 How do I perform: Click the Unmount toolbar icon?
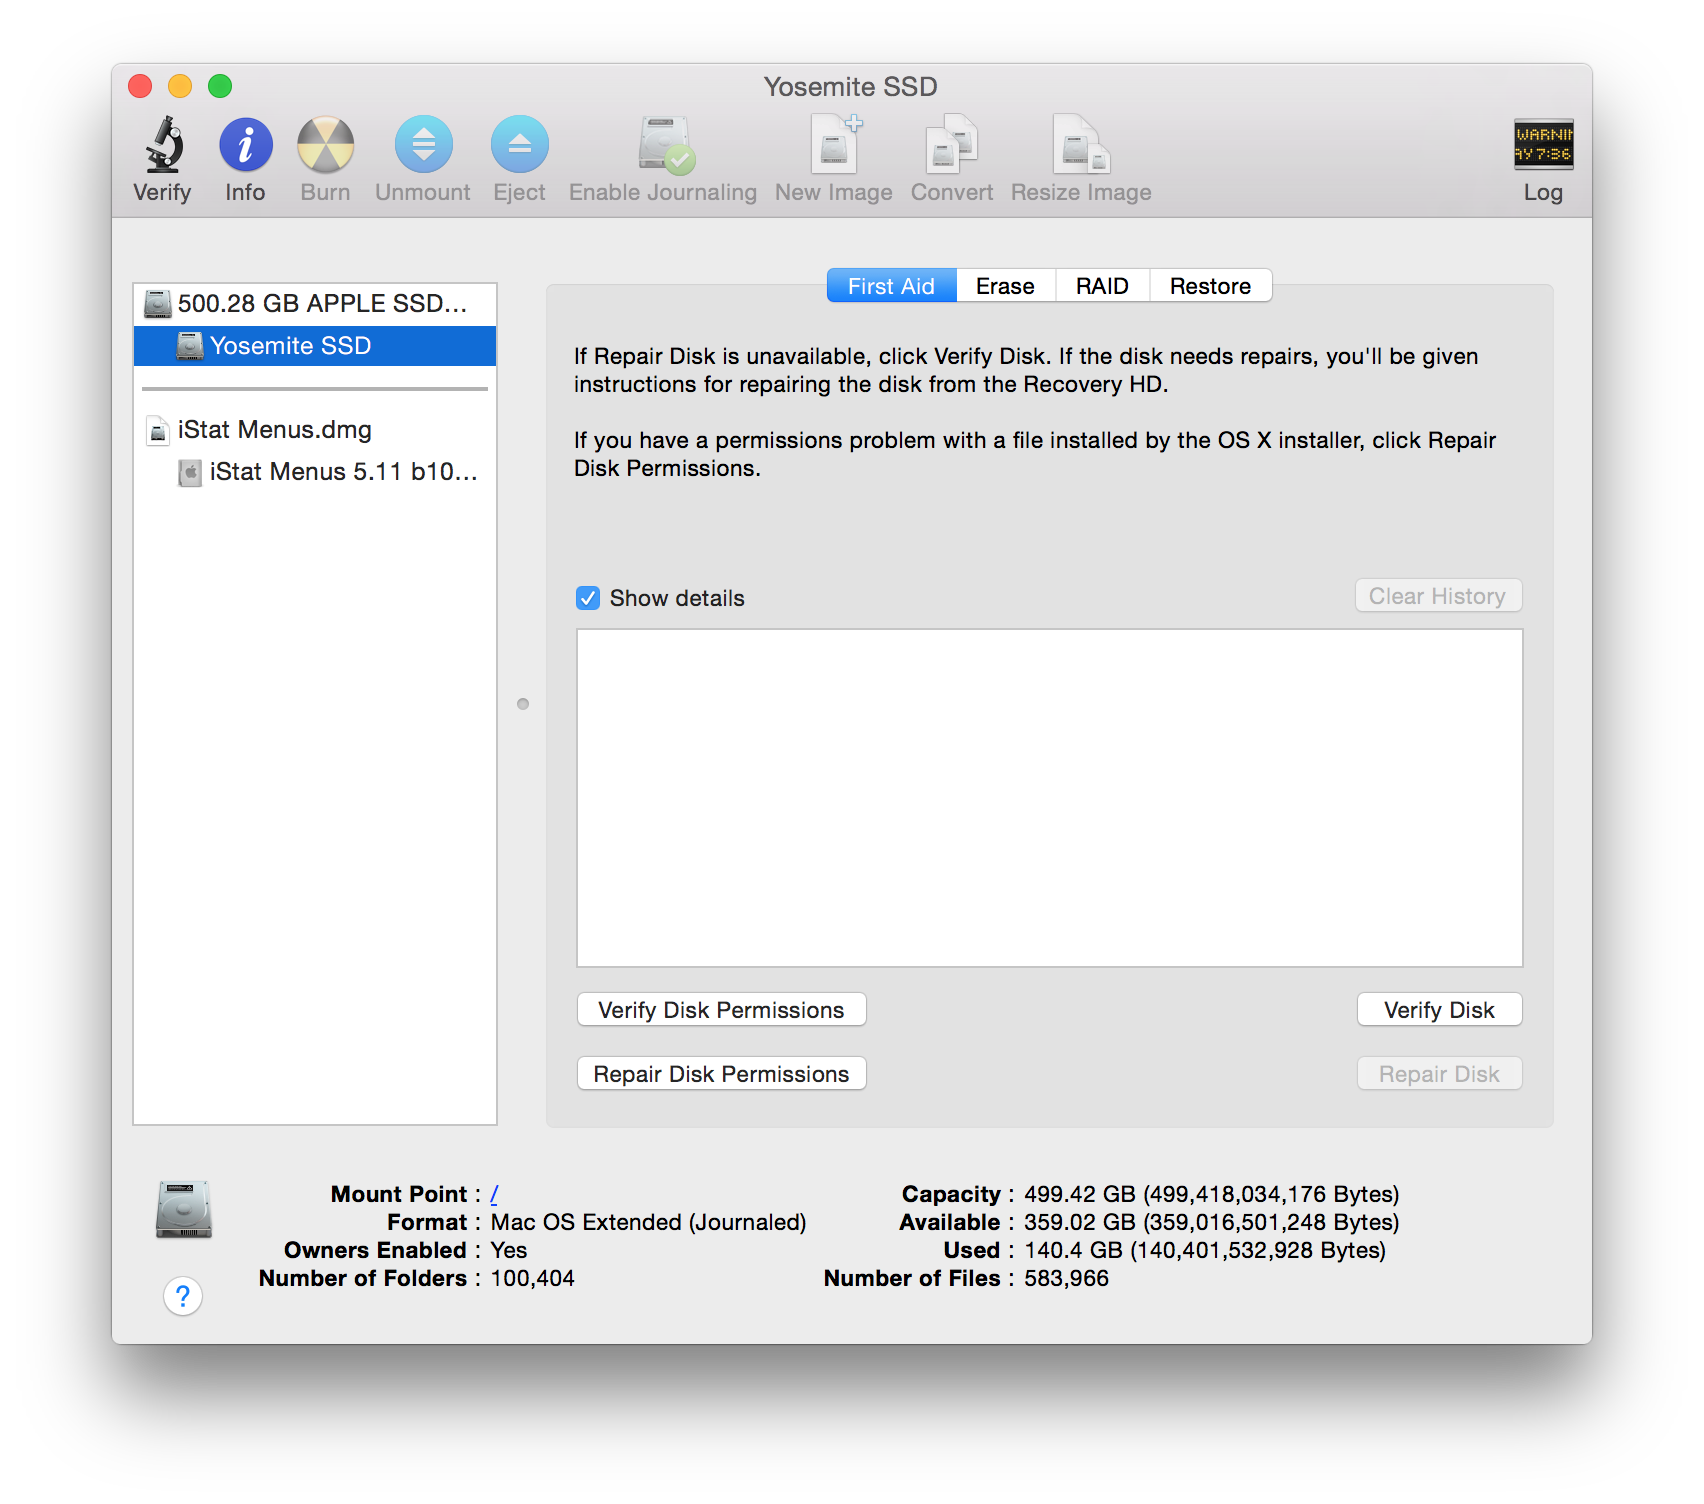coord(424,145)
